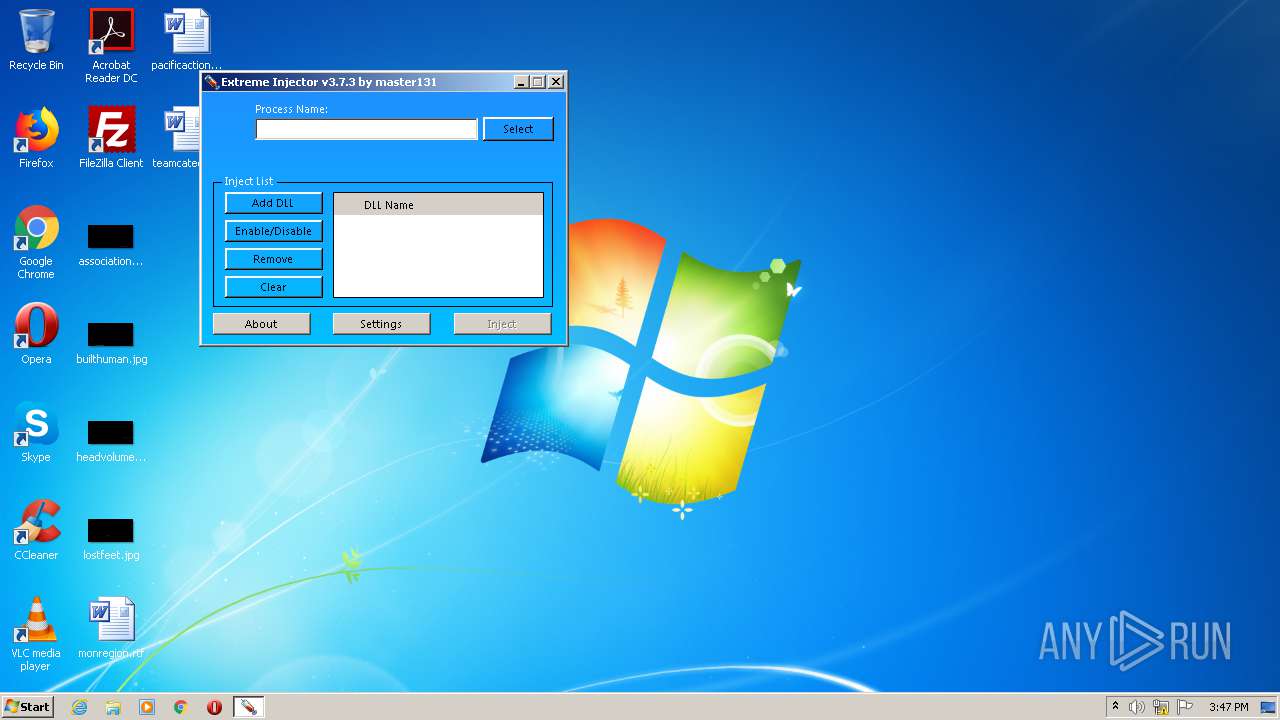The width and height of the screenshot is (1280, 720).
Task: Clear the Inject List
Action: coord(273,287)
